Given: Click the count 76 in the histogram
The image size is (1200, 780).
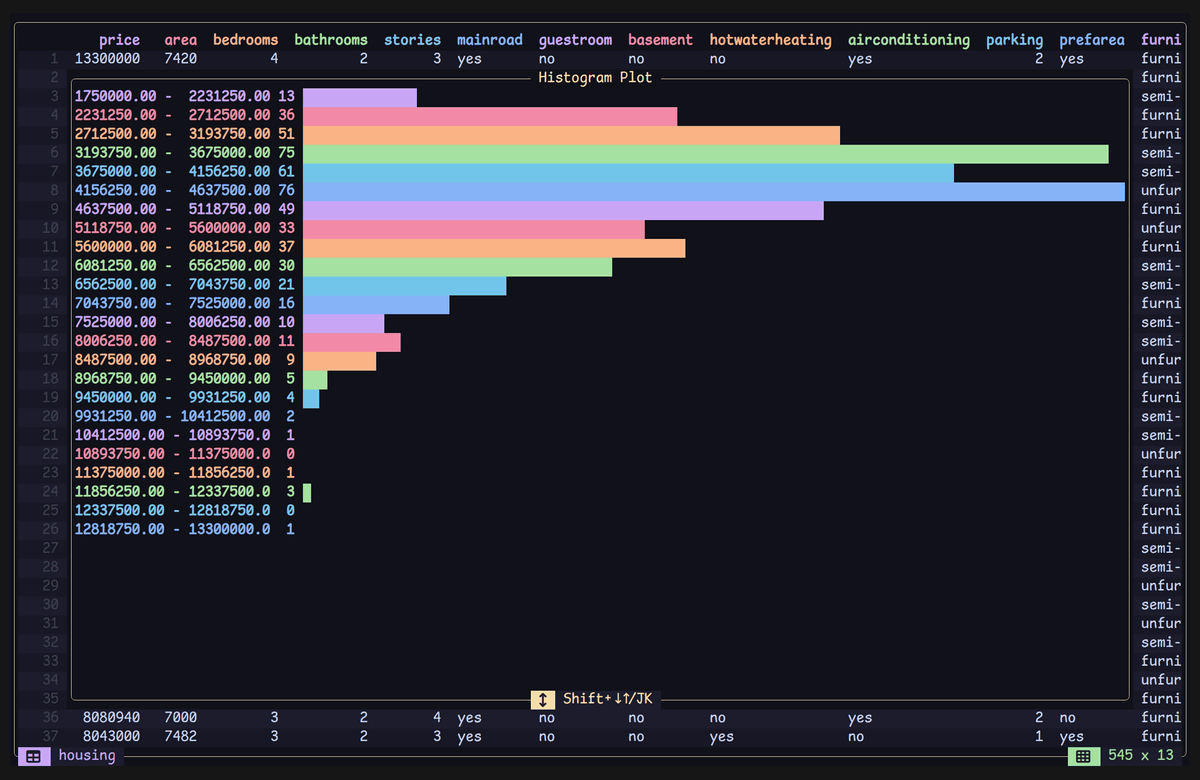Looking at the screenshot, I should pyautogui.click(x=287, y=191).
